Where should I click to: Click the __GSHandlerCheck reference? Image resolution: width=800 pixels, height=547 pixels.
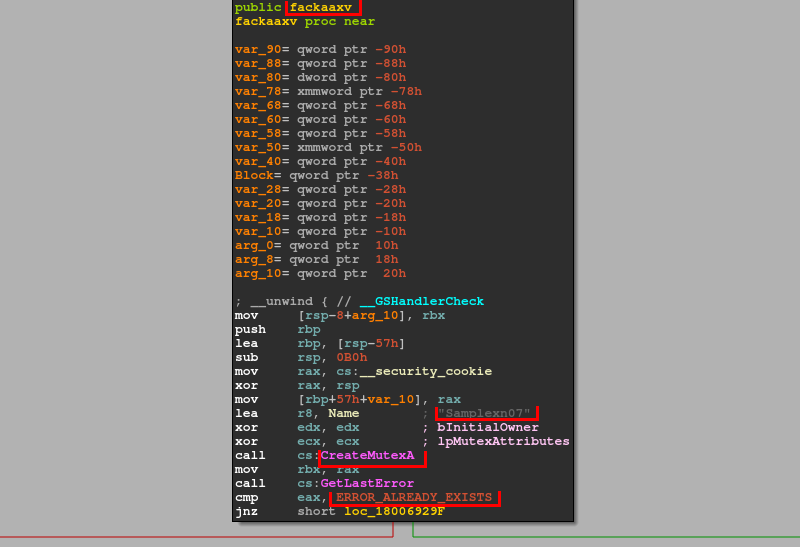(421, 301)
